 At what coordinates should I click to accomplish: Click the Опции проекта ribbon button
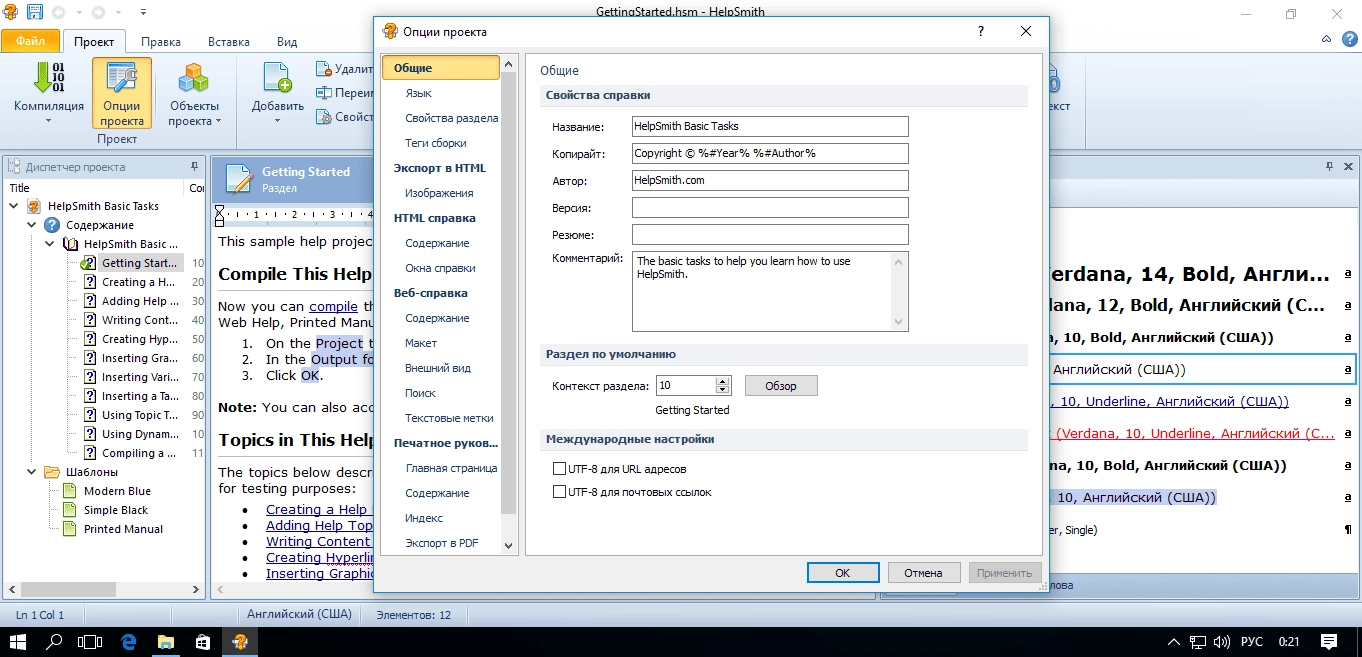pos(122,93)
